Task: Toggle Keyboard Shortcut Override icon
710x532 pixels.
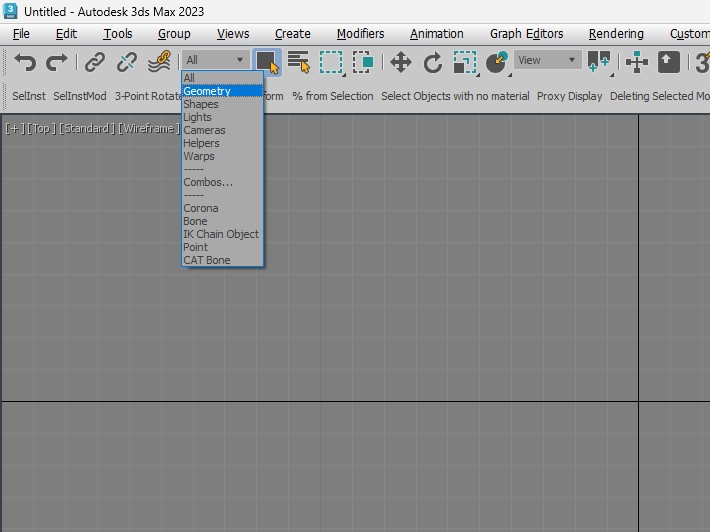Action: pyautogui.click(x=669, y=62)
